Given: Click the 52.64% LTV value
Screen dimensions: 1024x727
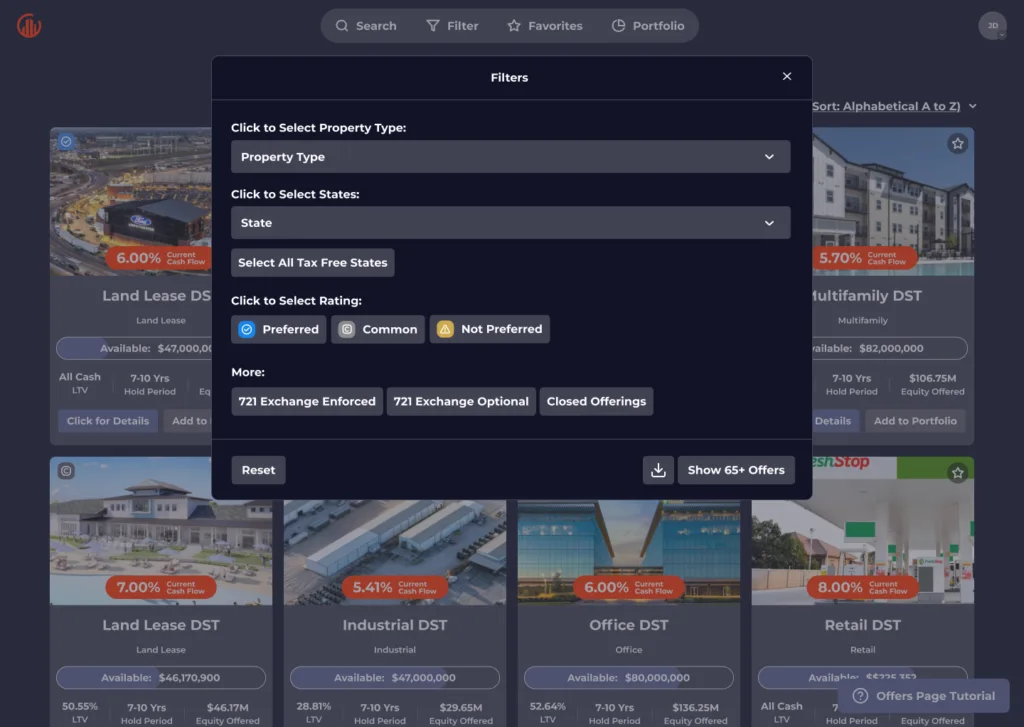Looking at the screenshot, I should (547, 706).
